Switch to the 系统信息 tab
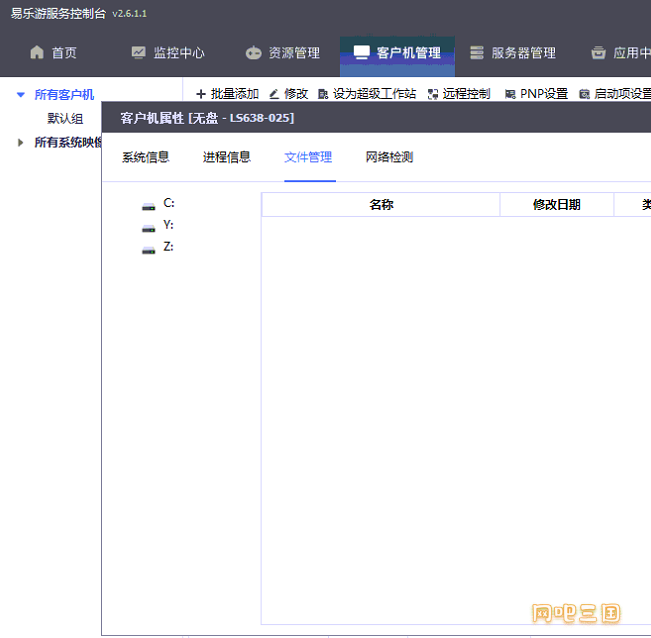 point(146,157)
